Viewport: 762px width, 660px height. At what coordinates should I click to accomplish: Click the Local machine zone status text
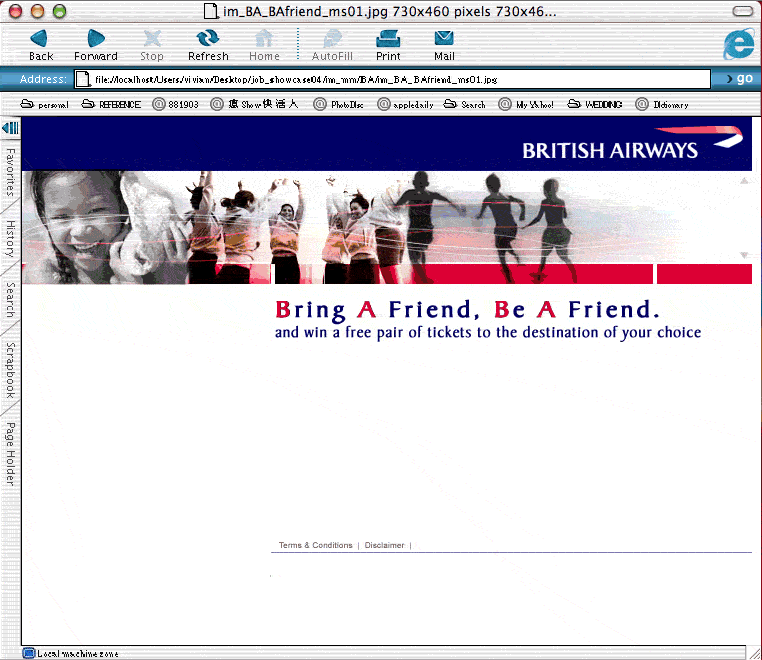pos(78,654)
